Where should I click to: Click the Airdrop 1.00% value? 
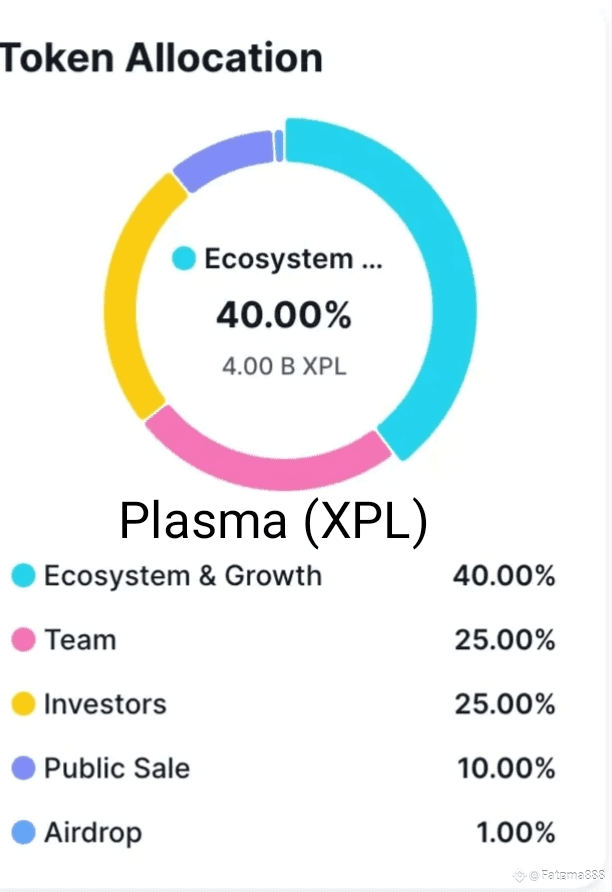515,832
